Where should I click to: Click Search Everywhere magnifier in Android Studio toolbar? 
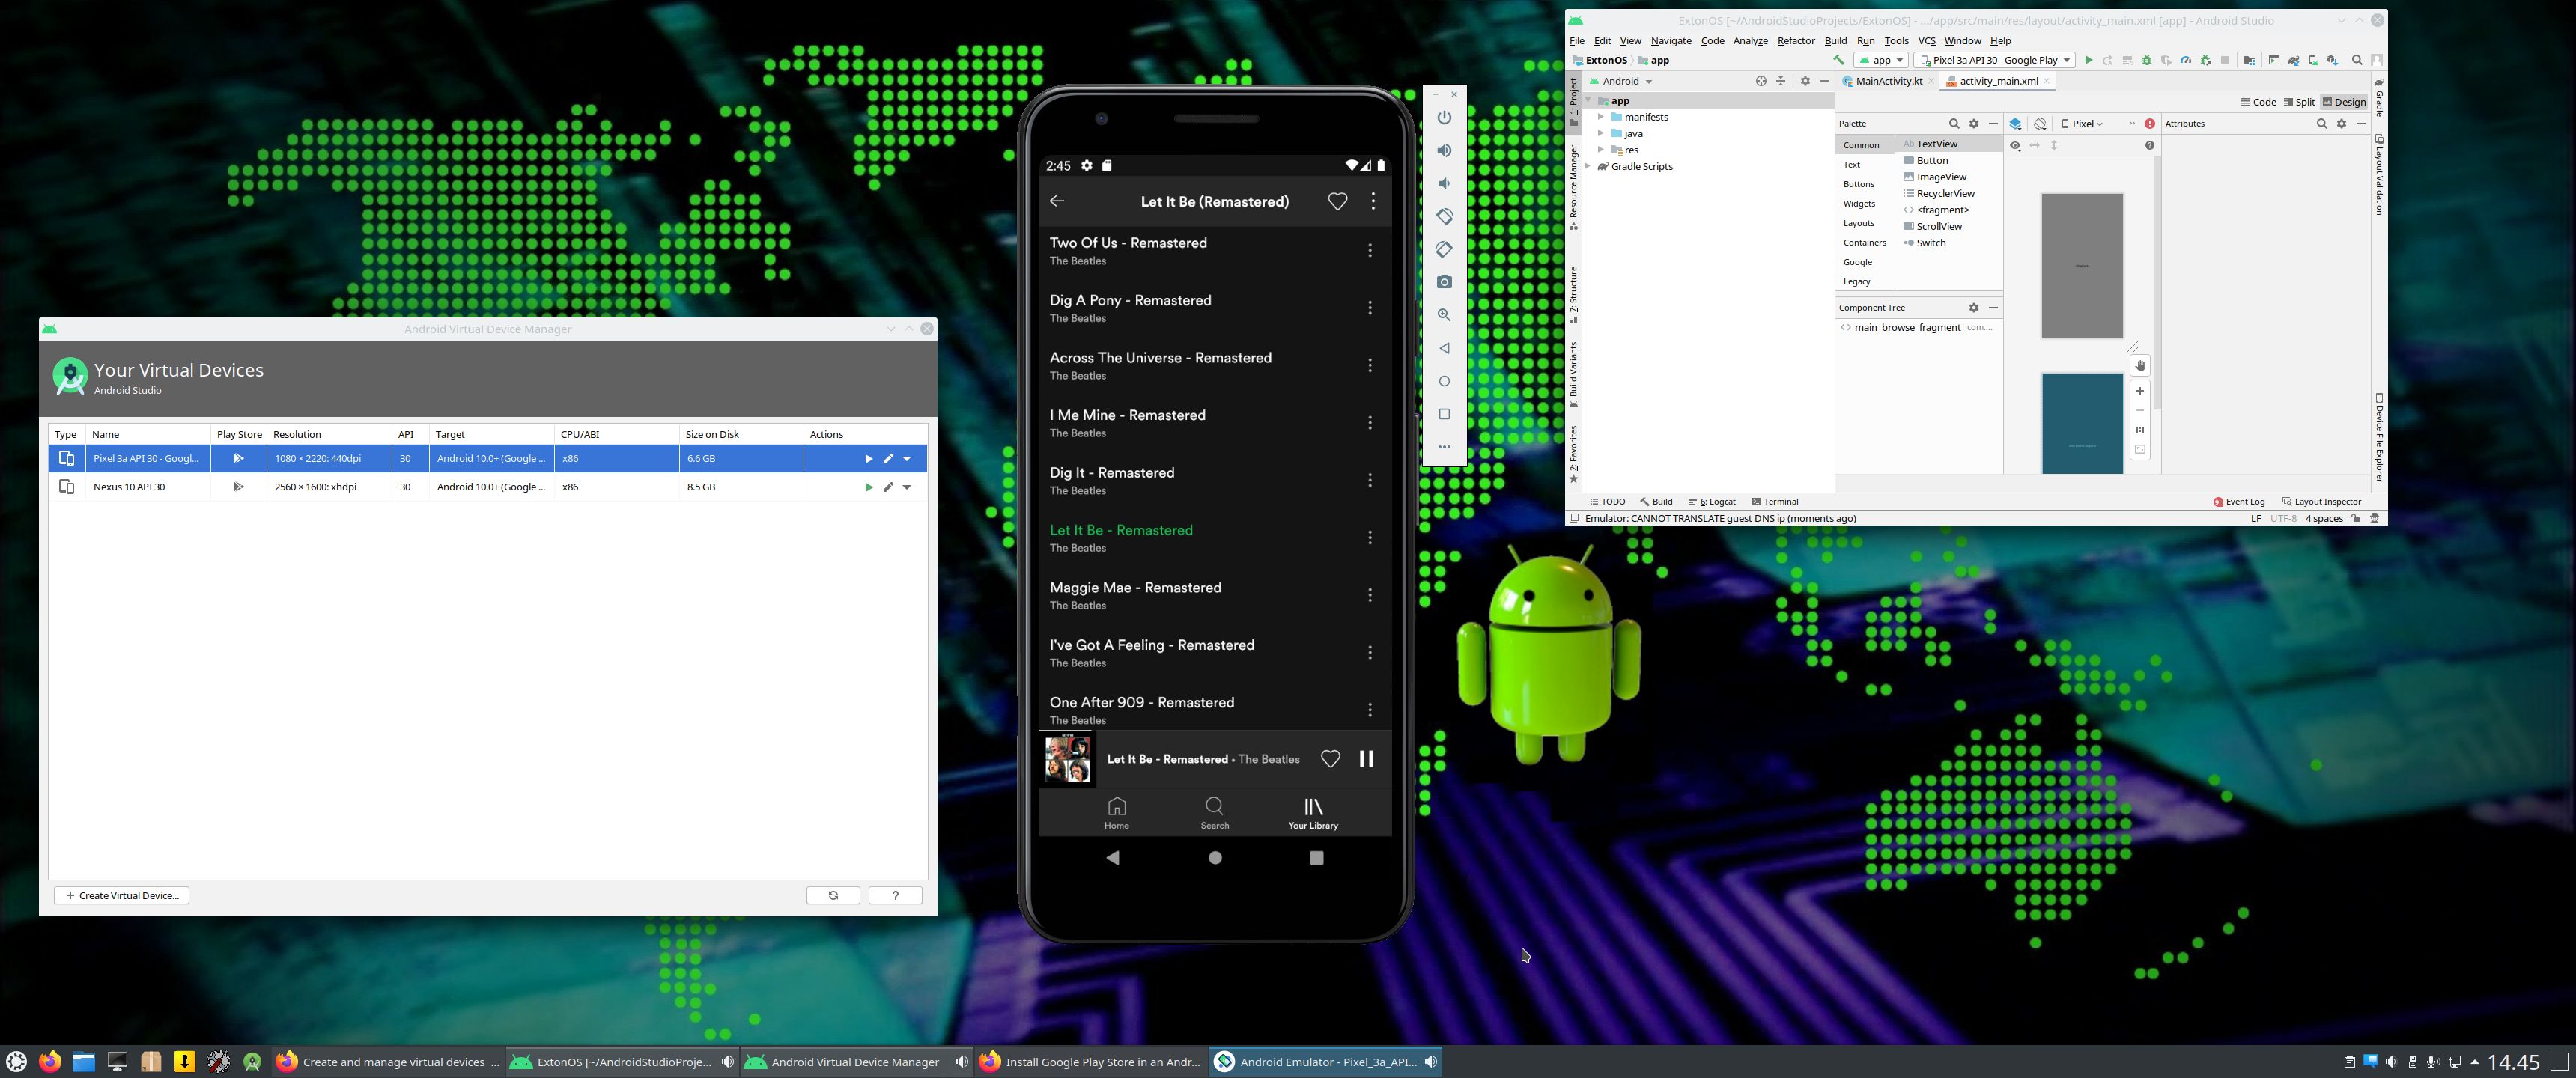(x=2357, y=60)
